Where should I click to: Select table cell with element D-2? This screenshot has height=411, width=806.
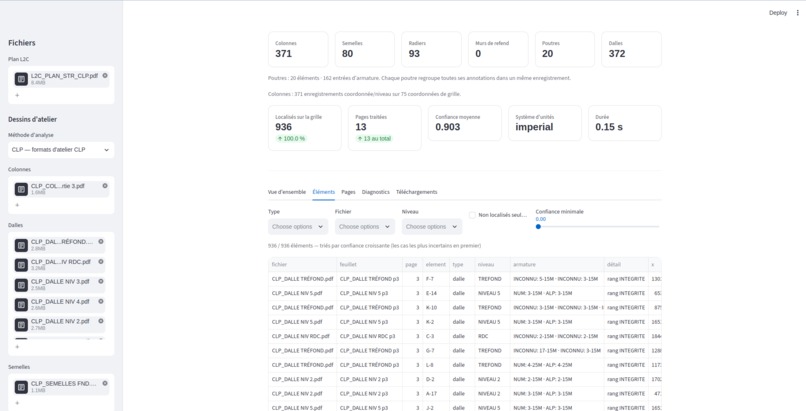click(436, 380)
